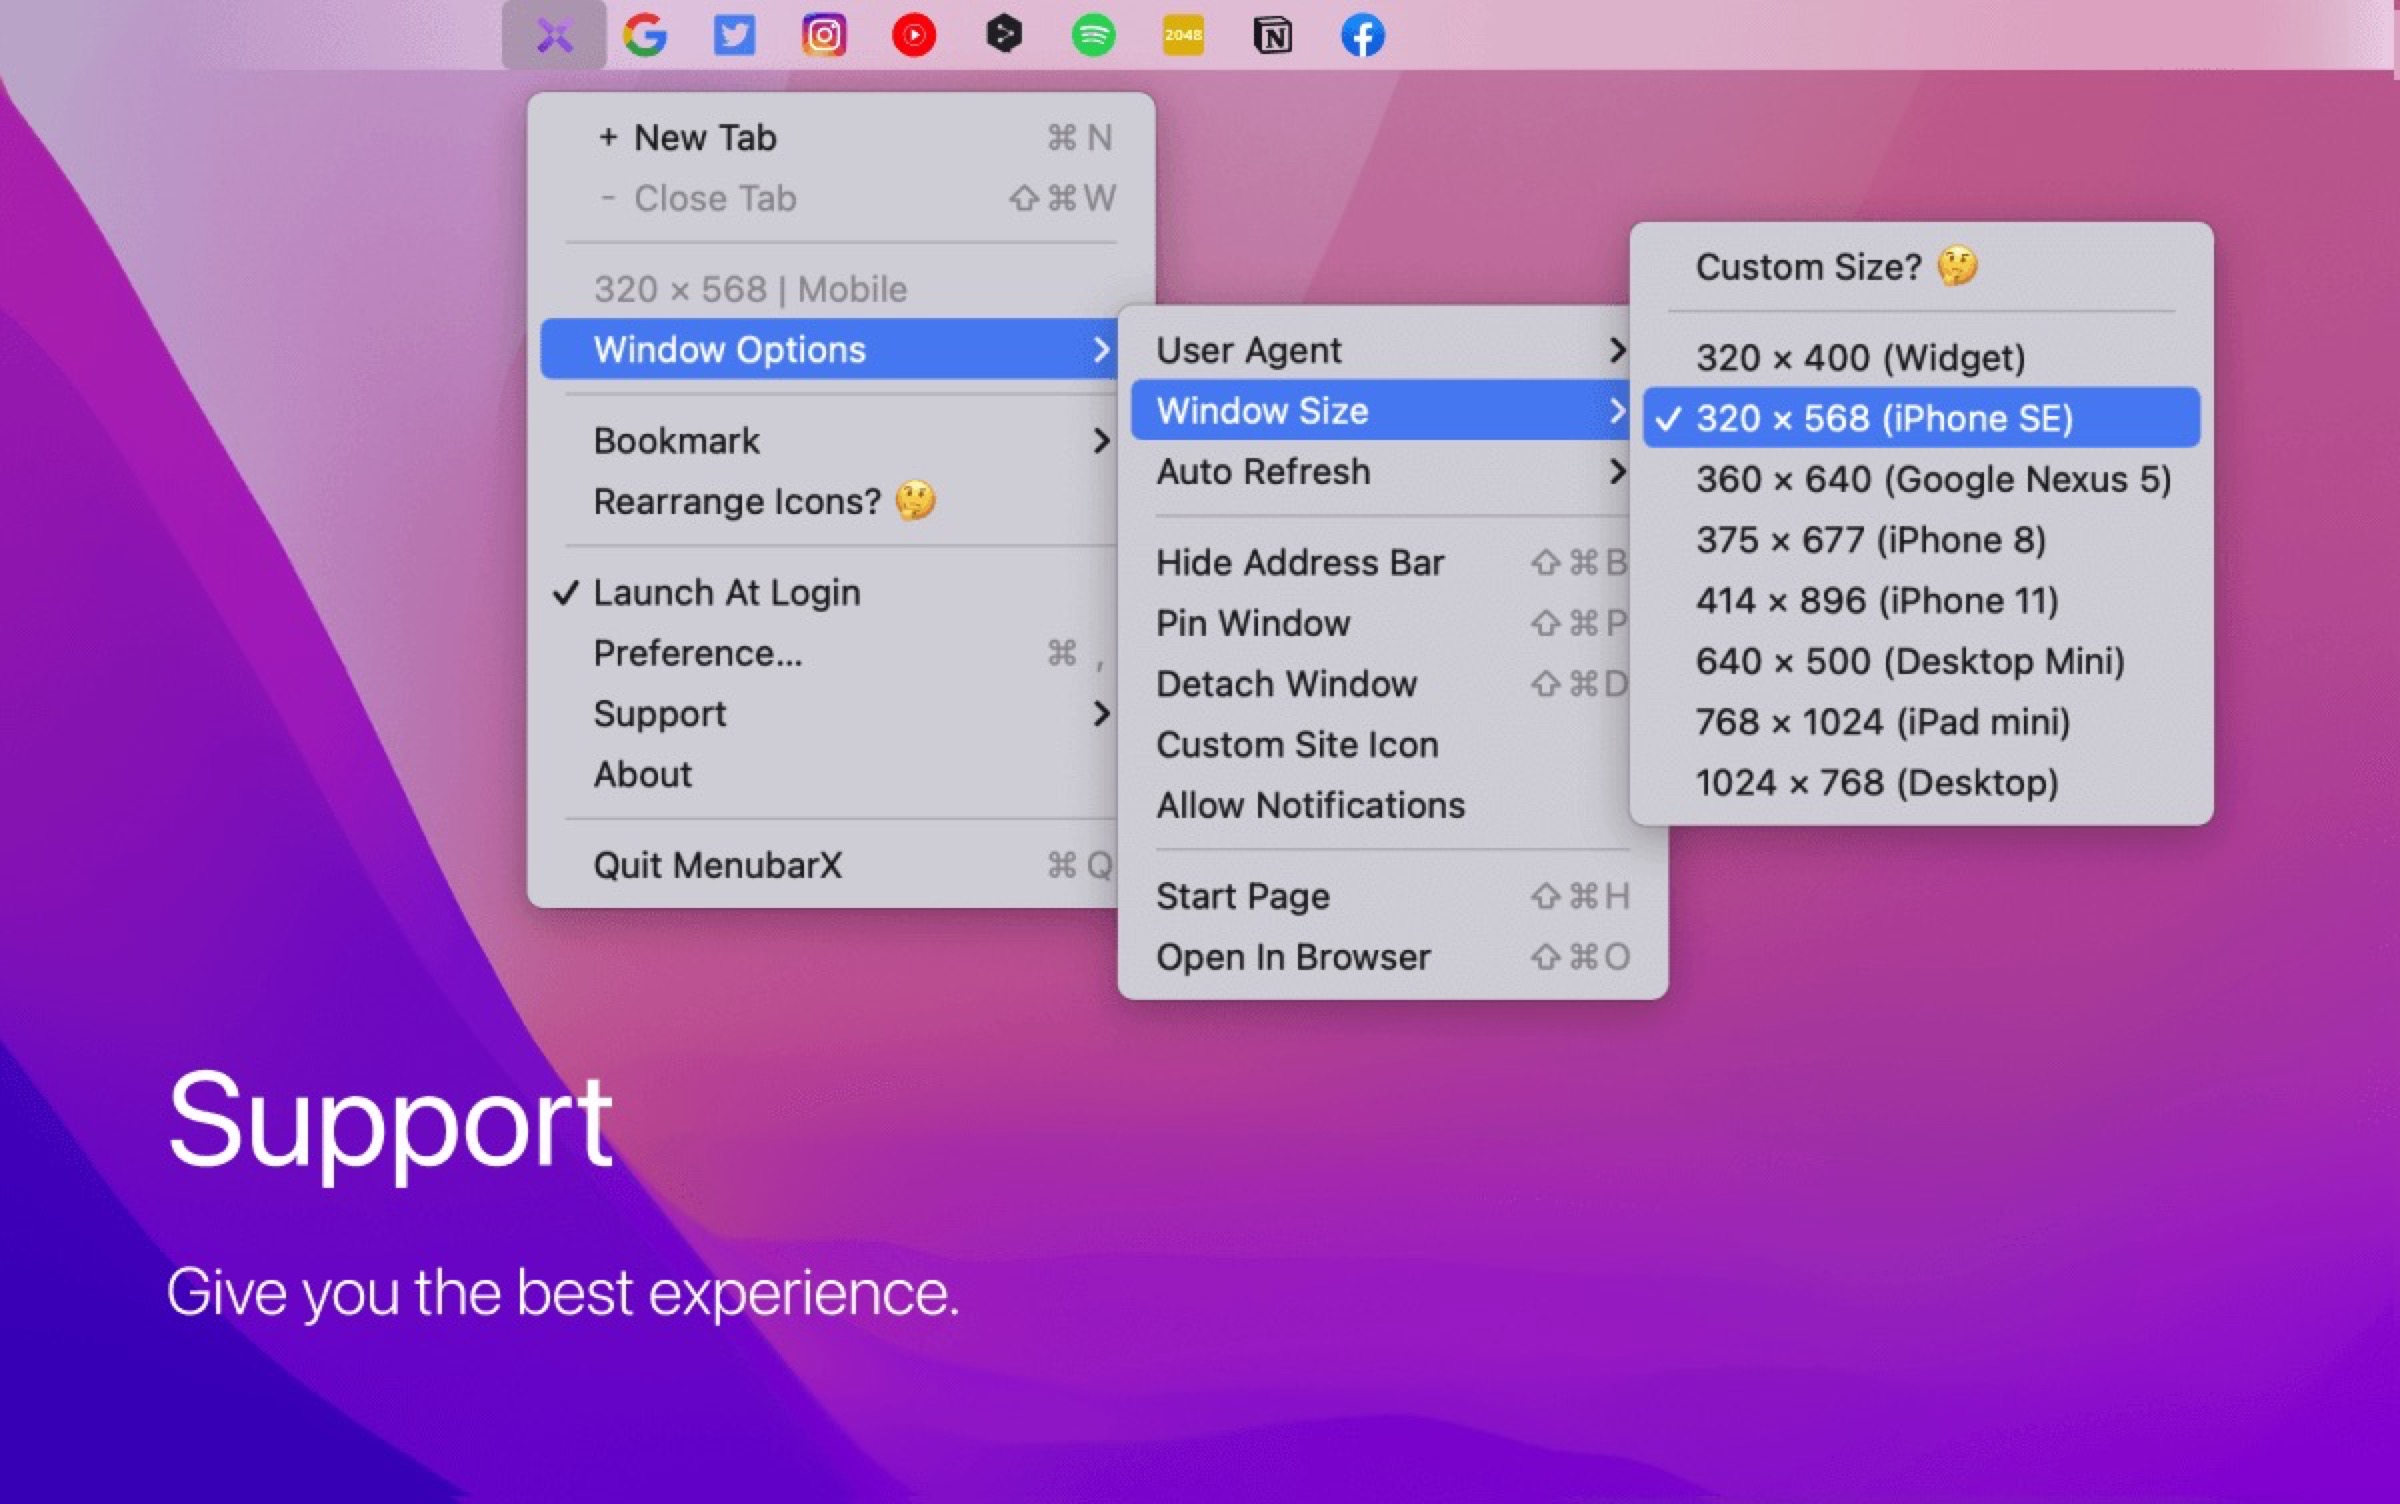Click the New Tab menu item
The image size is (2400, 1504).
pos(705,138)
